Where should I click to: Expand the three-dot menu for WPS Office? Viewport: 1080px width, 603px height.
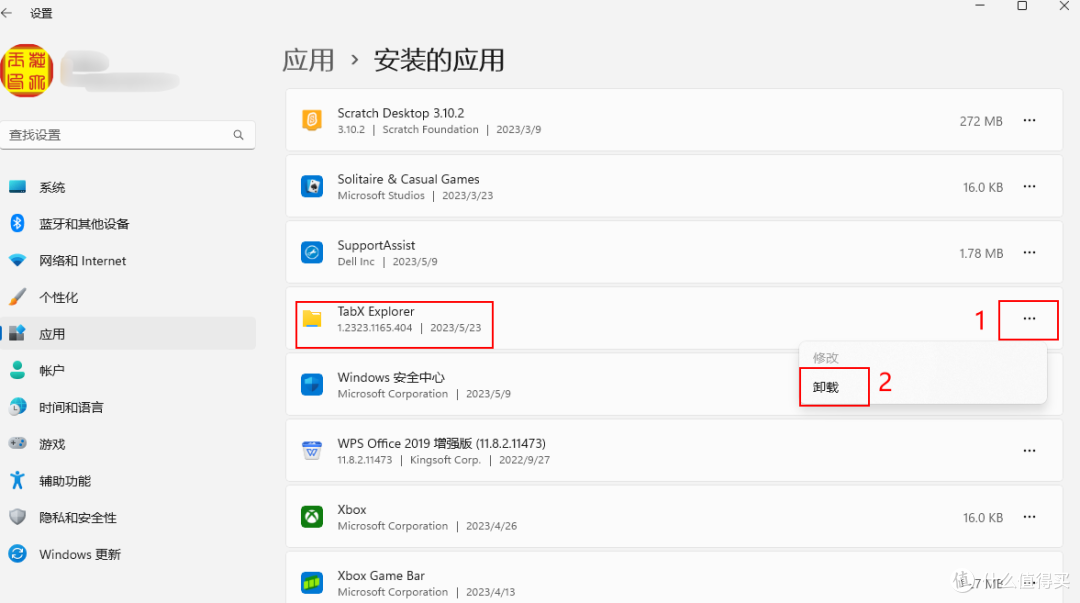click(x=1029, y=451)
